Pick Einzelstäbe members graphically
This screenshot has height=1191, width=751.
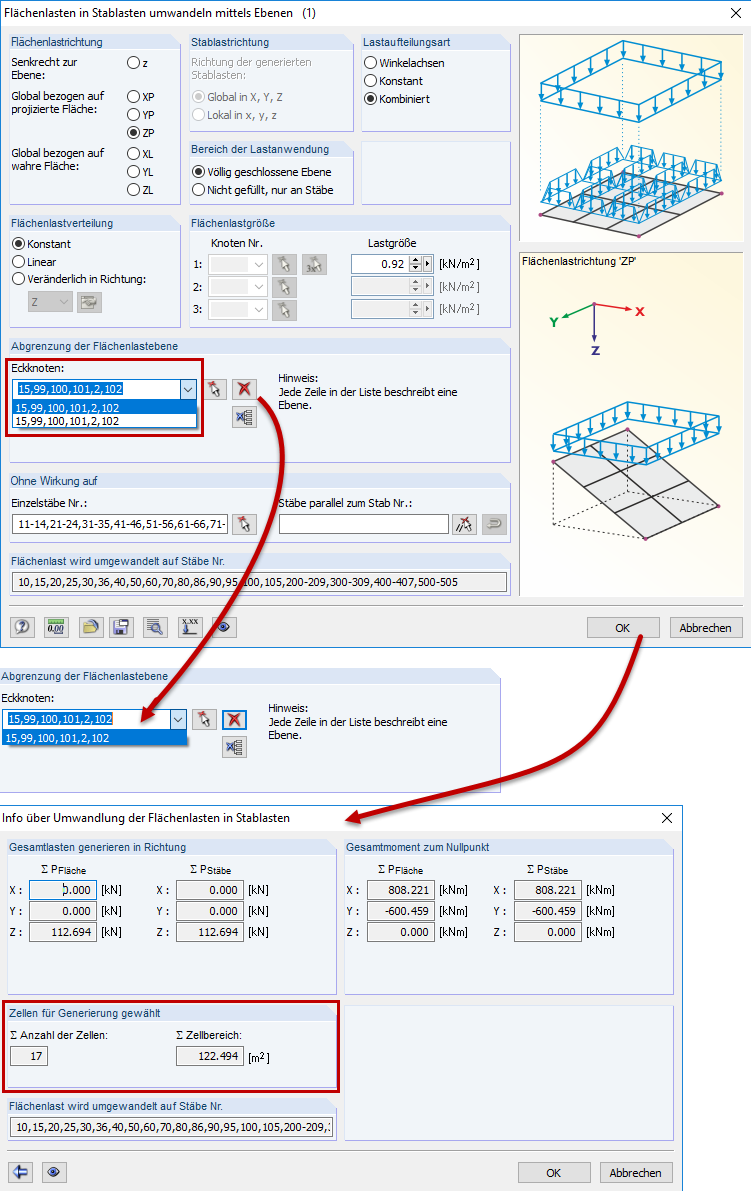pos(244,524)
